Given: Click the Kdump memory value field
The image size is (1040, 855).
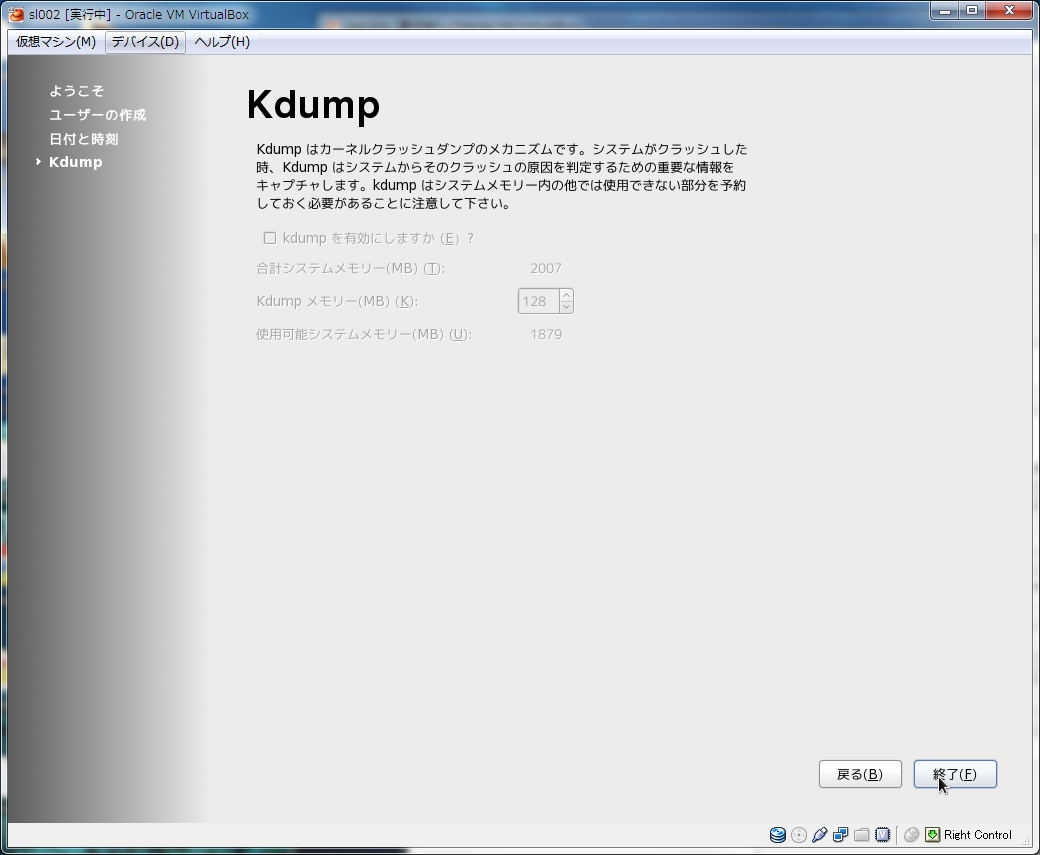Looking at the screenshot, I should [538, 301].
